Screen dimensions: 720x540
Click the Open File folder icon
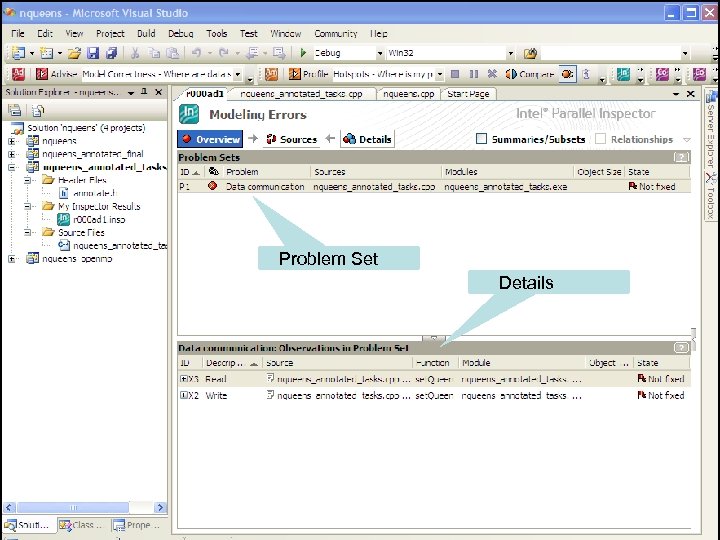pos(74,53)
